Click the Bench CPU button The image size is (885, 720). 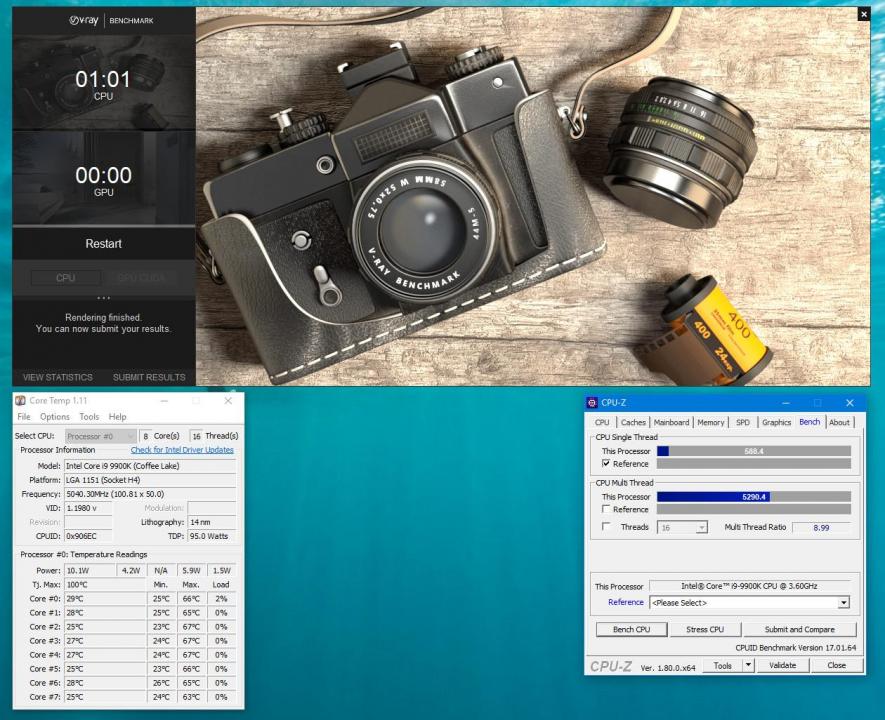pos(631,629)
